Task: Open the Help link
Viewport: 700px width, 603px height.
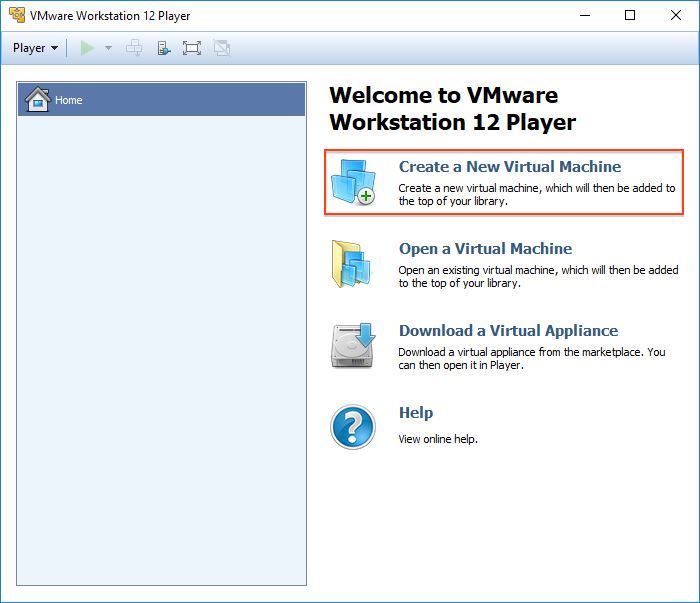Action: (x=416, y=413)
